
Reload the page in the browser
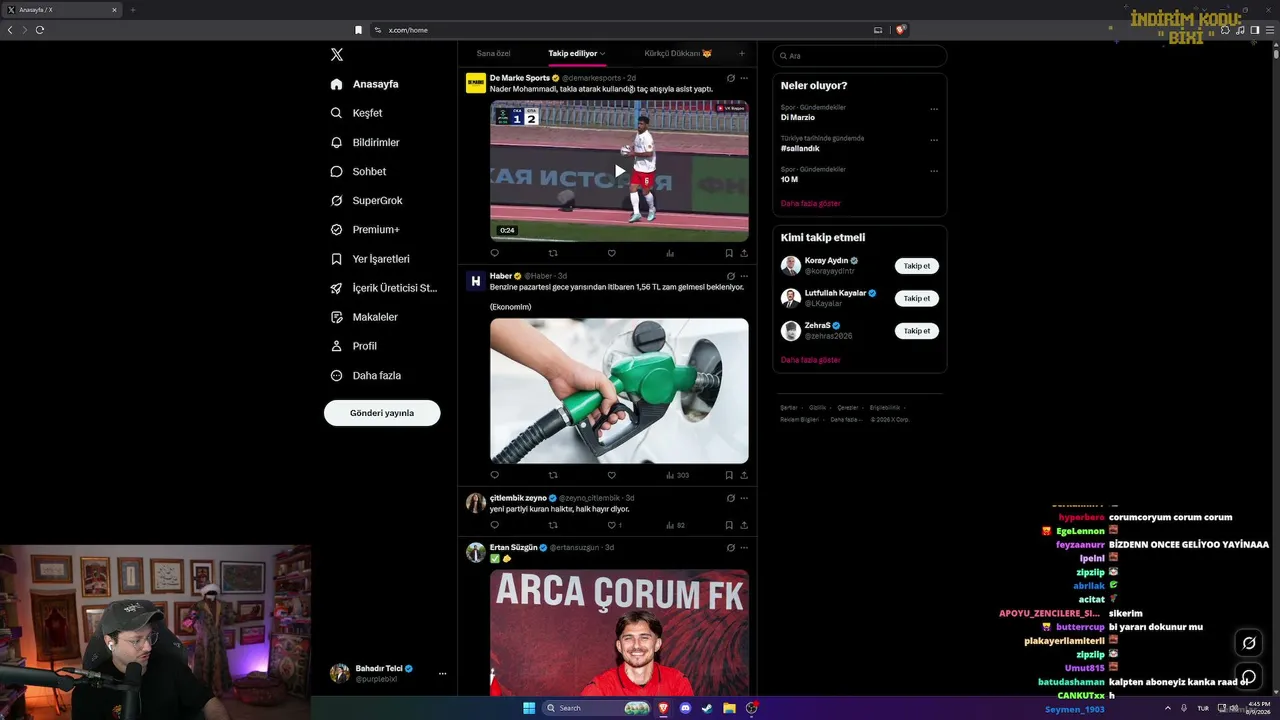click(x=40, y=30)
